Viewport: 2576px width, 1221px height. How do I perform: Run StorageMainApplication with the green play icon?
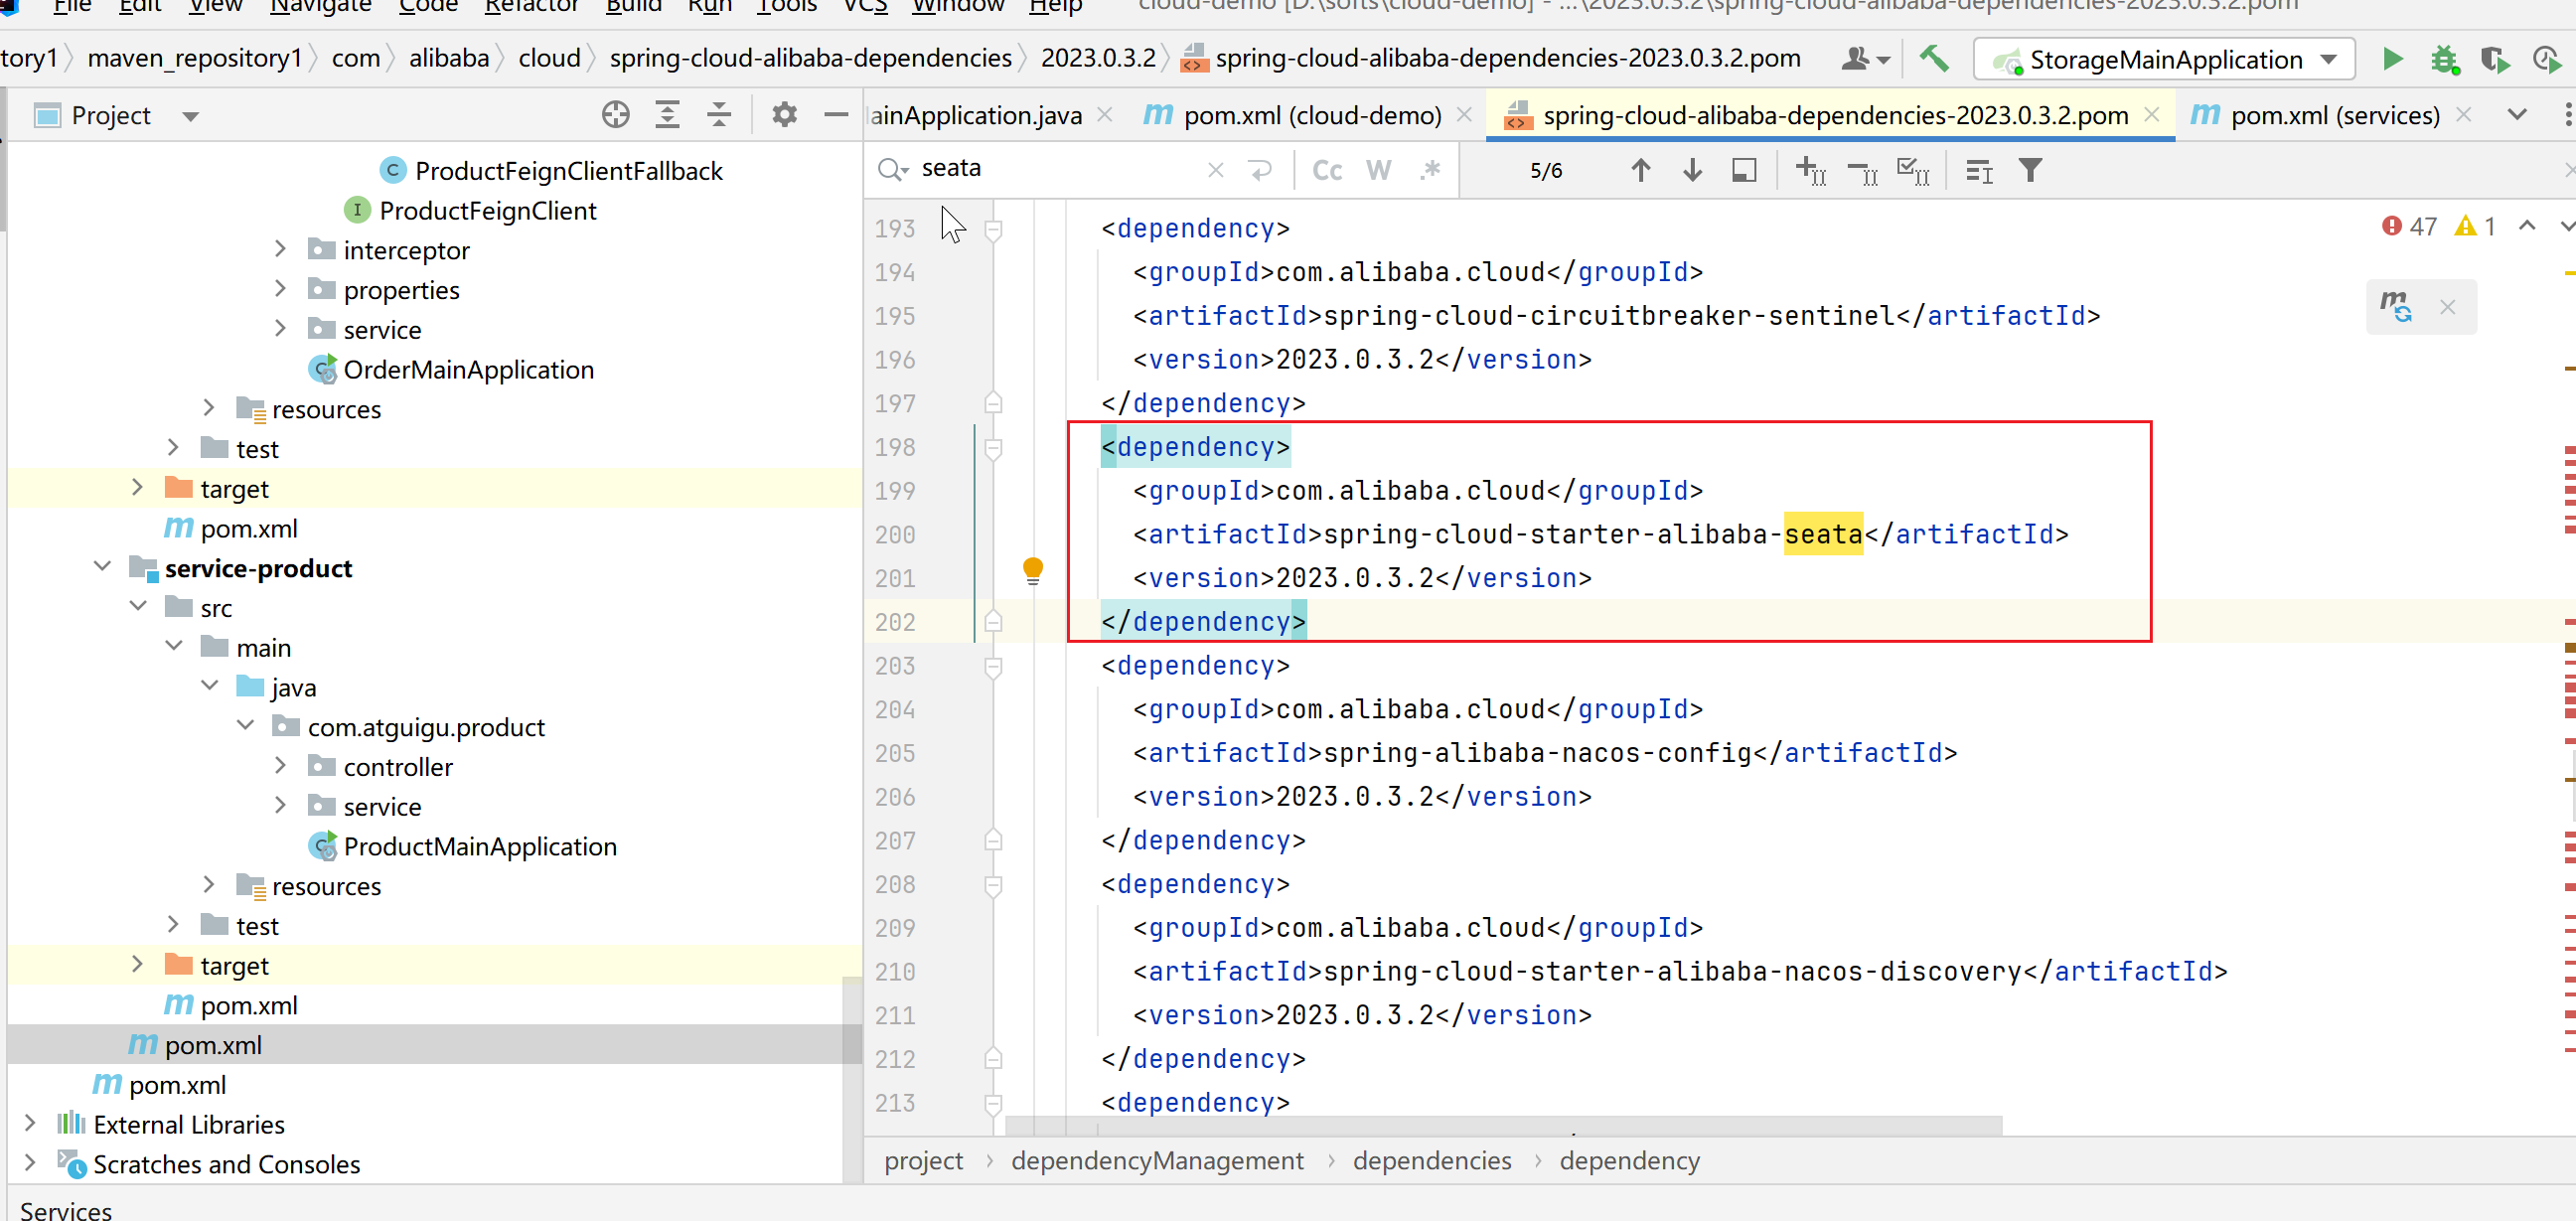(2392, 59)
